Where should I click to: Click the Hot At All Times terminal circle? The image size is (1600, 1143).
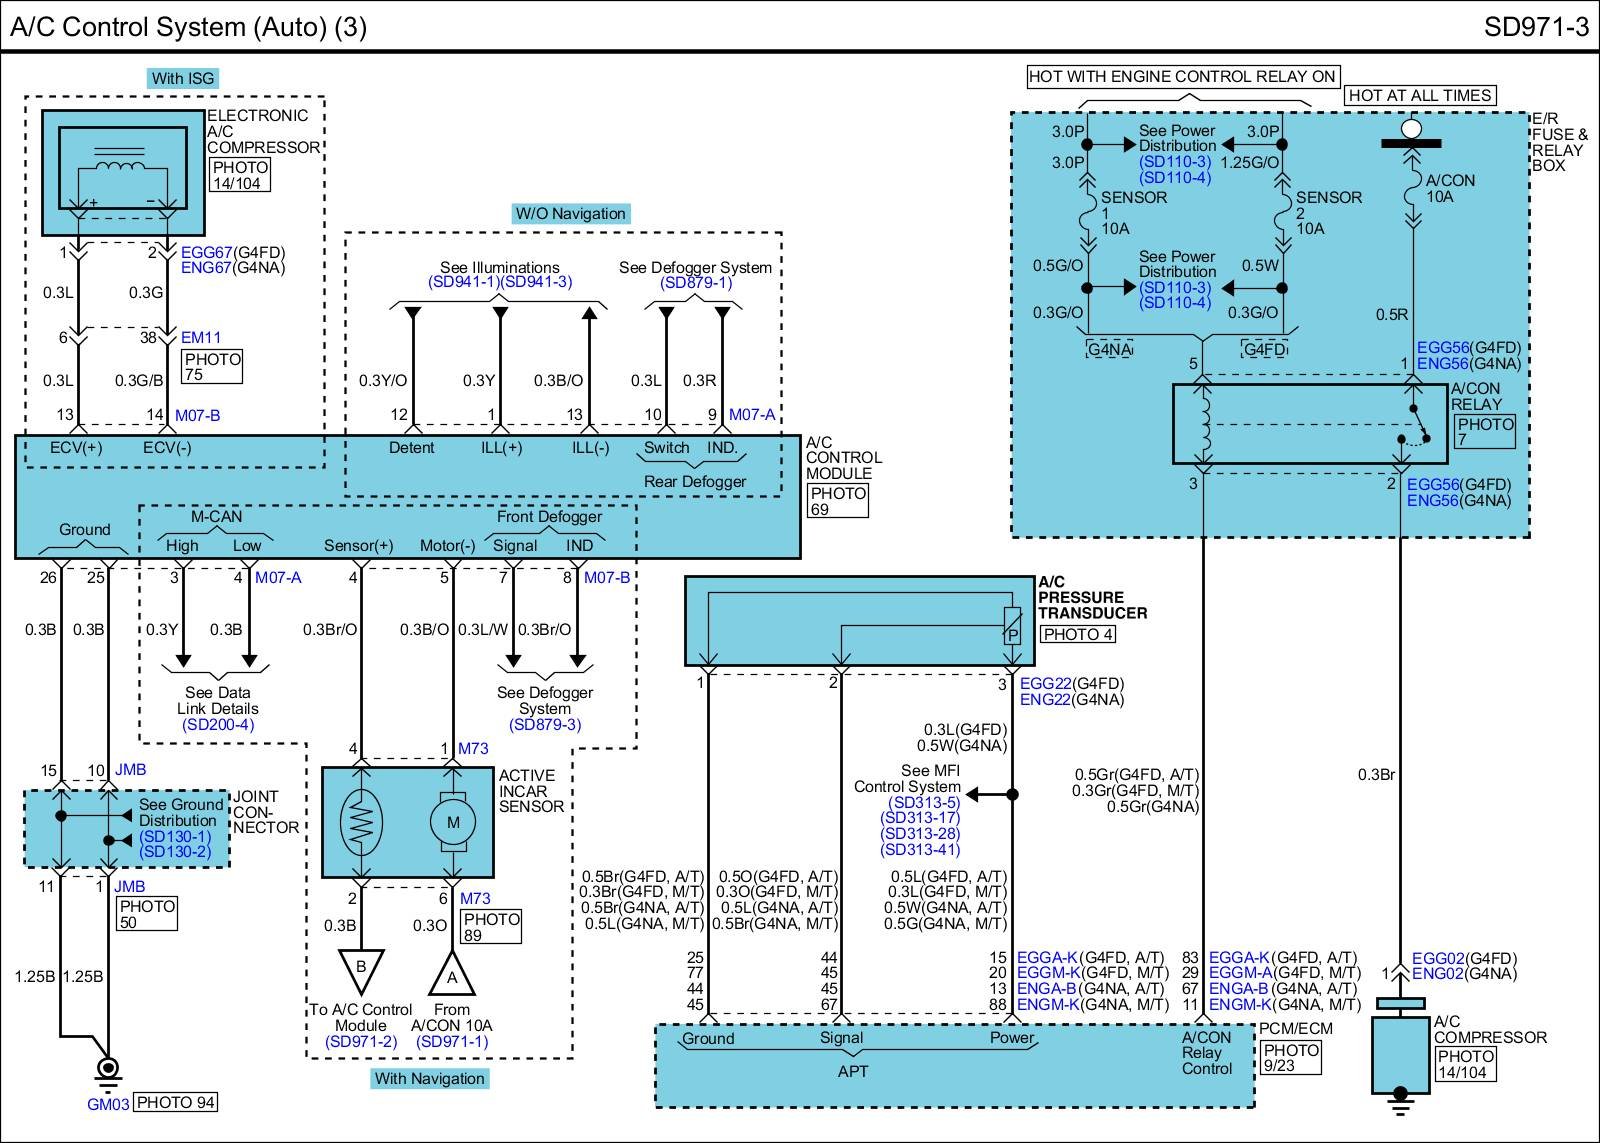coord(1411,129)
